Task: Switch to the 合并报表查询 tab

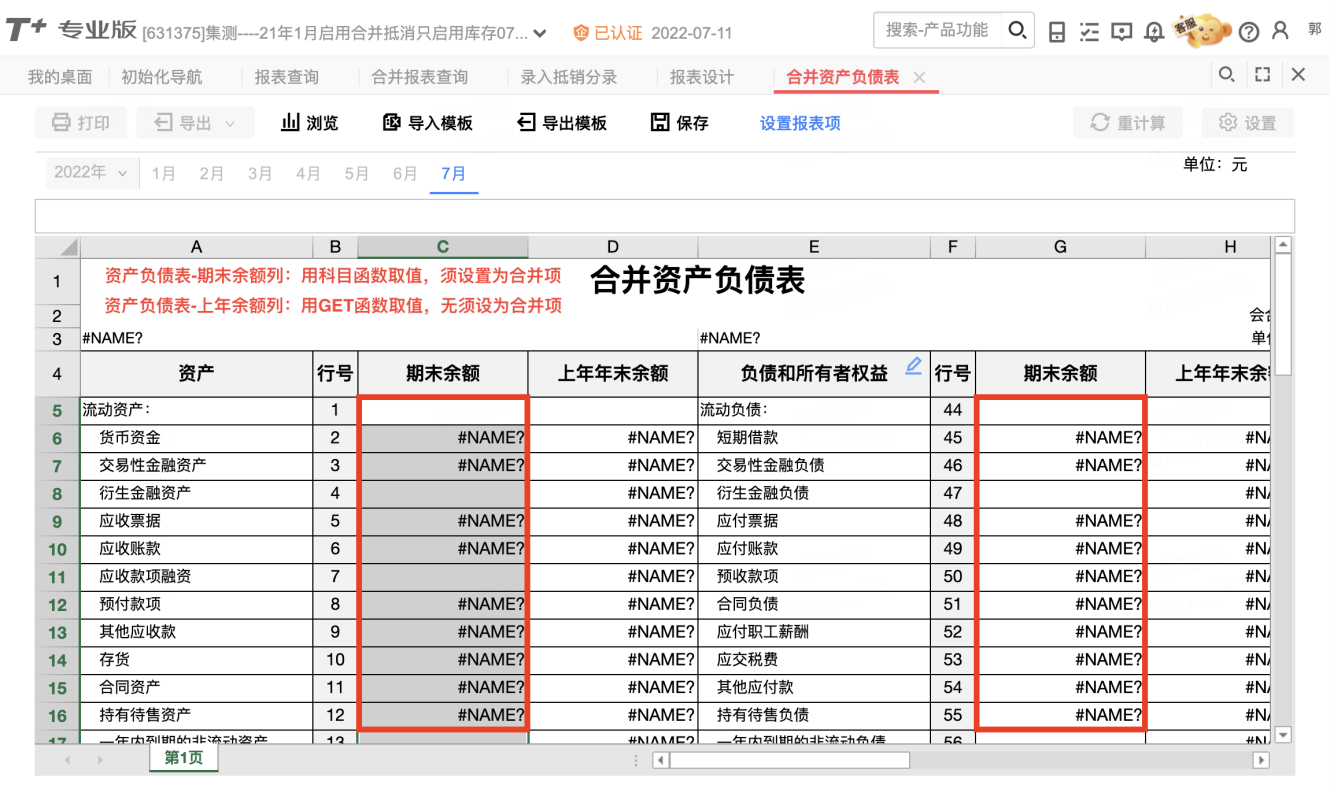Action: click(420, 77)
